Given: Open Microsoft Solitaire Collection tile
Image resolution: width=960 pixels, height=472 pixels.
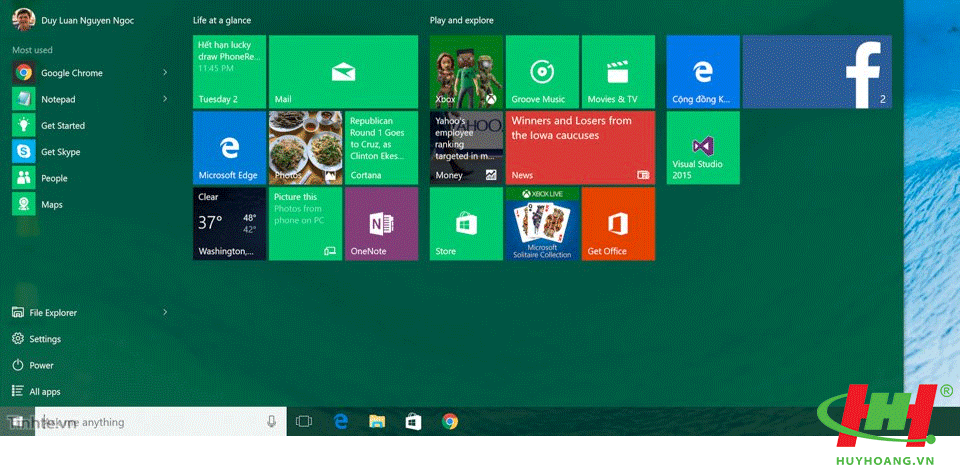Looking at the screenshot, I should [542, 223].
